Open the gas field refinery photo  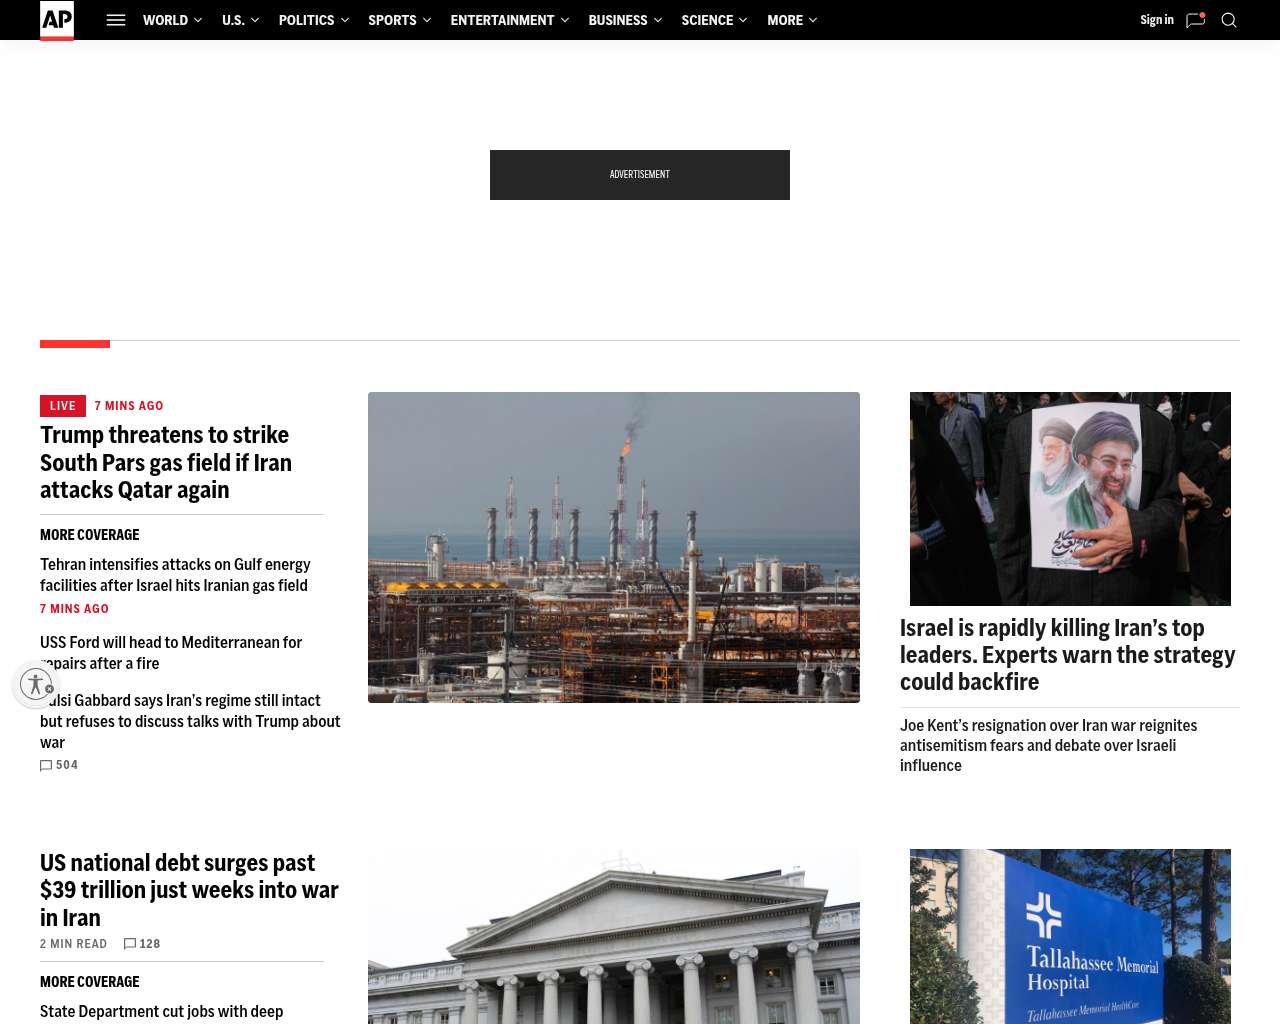614,547
